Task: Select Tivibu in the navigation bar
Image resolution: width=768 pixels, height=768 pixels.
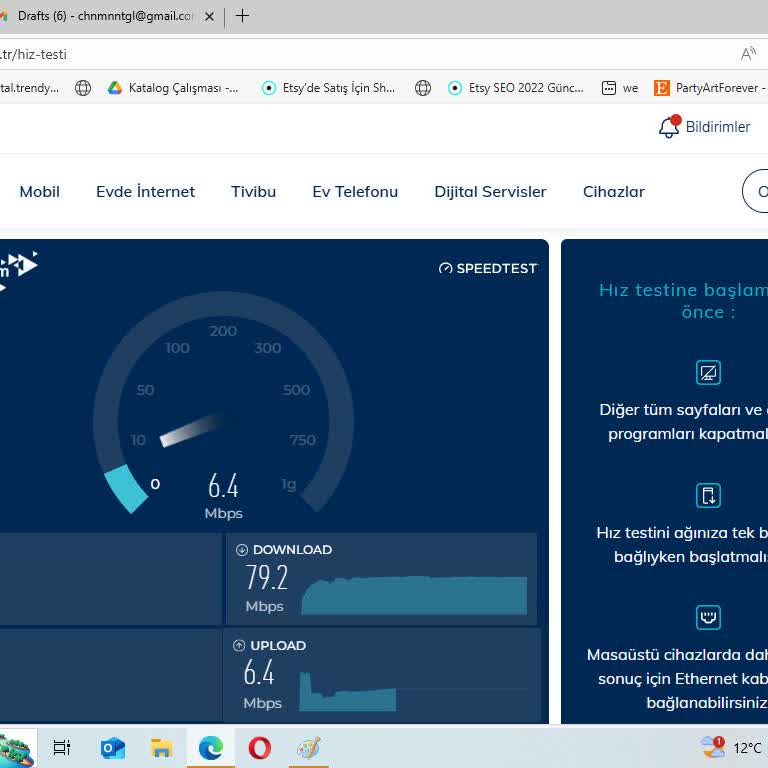Action: coord(253,191)
